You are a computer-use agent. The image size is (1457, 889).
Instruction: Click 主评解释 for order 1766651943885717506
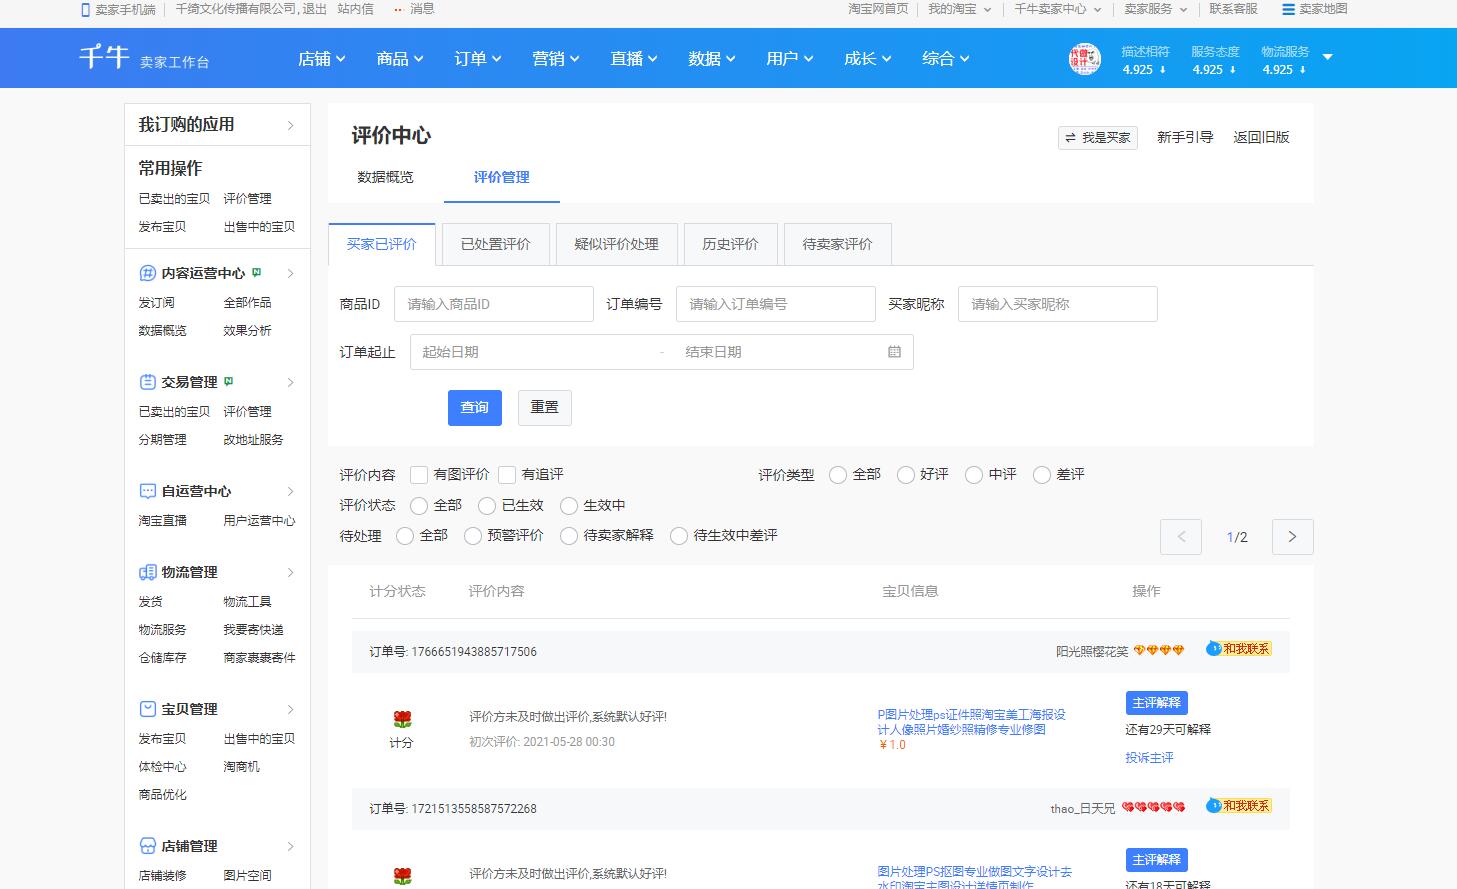coord(1157,703)
